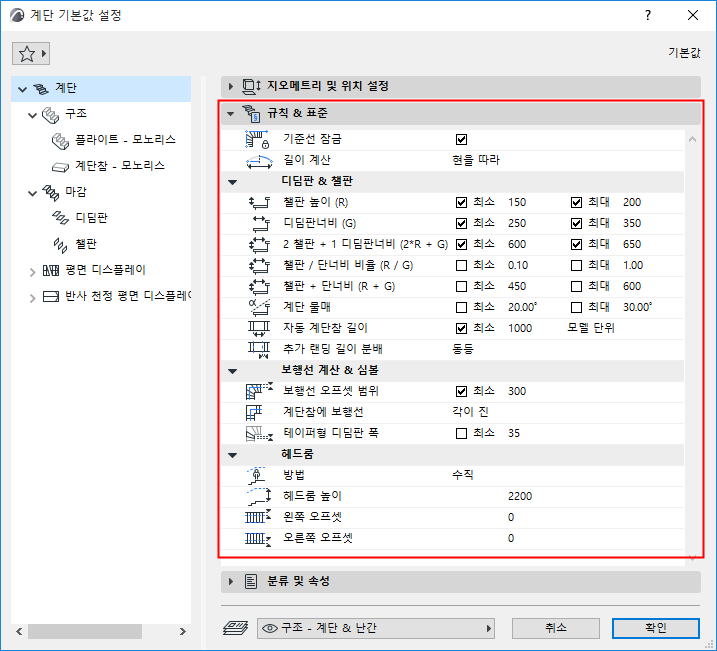This screenshot has width=717, height=651.
Task: Select 반사 천정 평면 디스플레이 tree item
Action: 128,296
